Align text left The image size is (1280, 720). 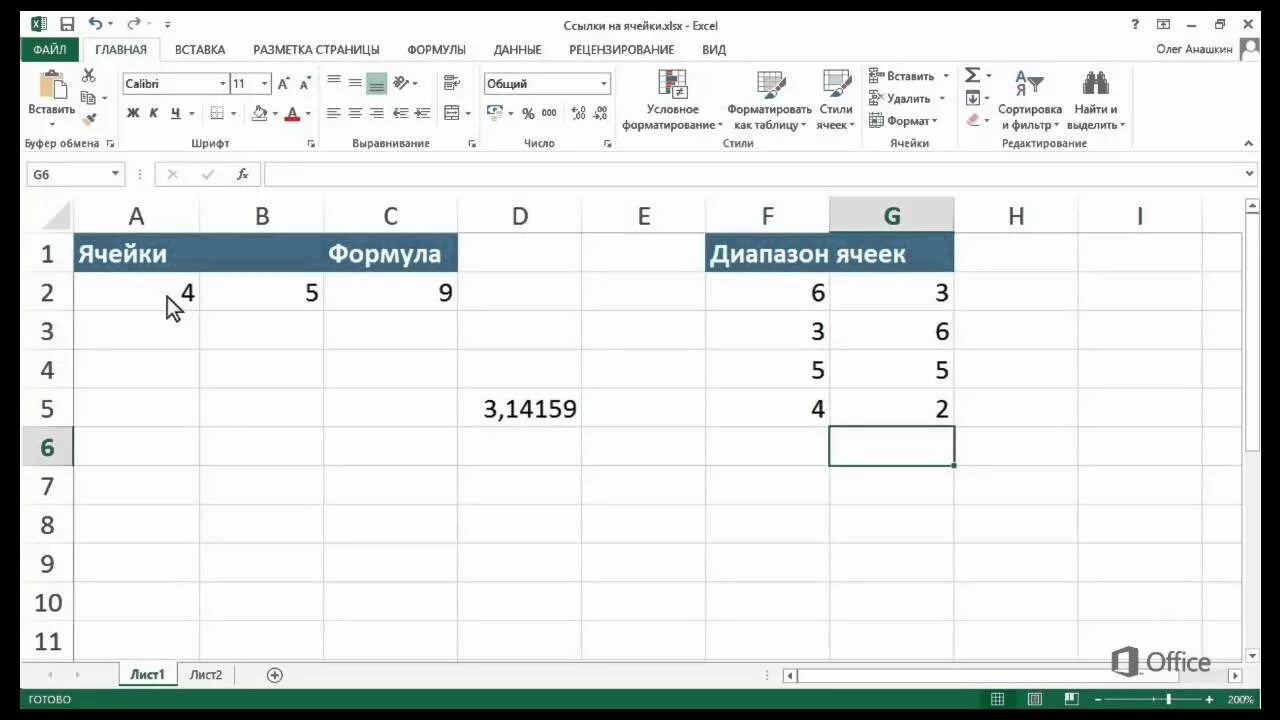(334, 113)
